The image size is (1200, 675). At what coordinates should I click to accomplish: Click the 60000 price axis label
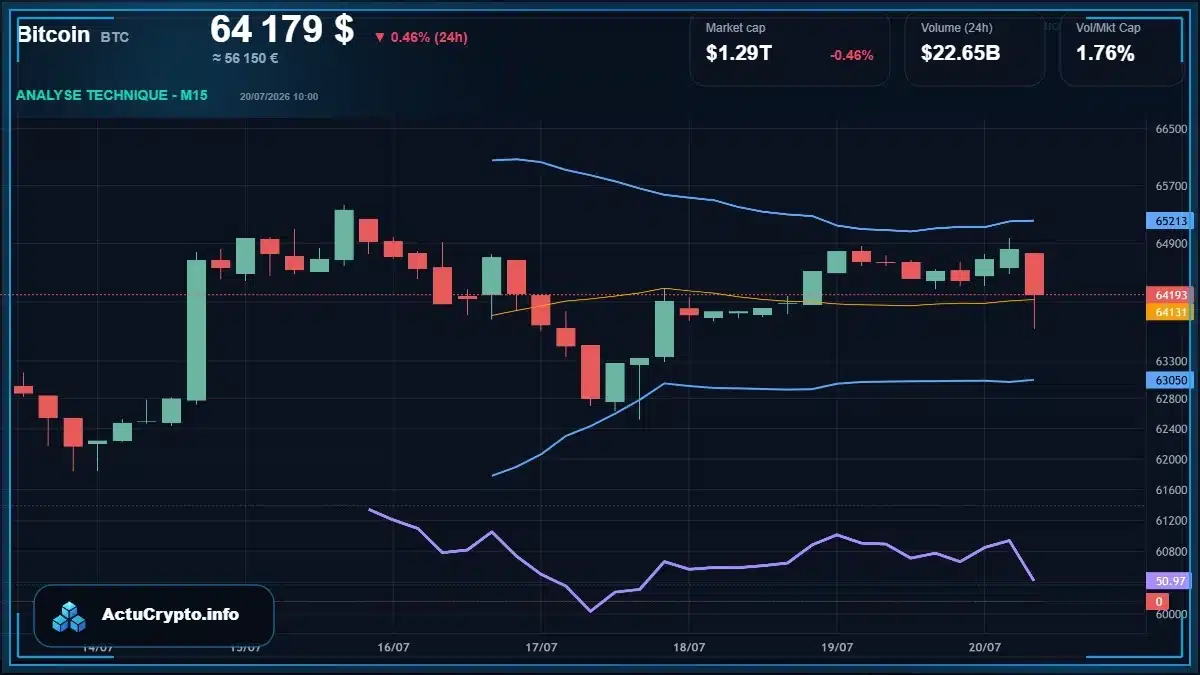[1171, 614]
